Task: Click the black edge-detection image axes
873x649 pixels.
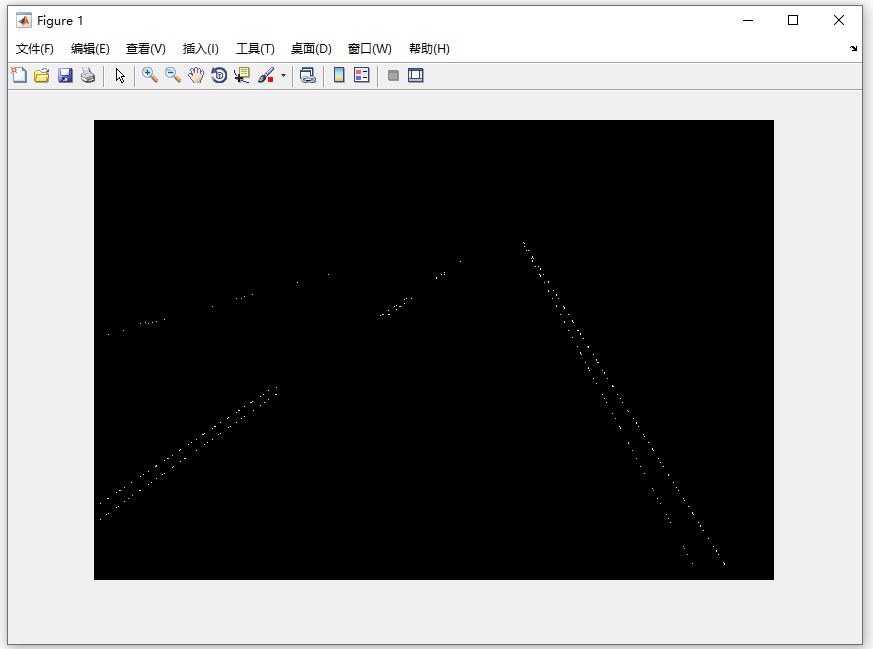Action: [x=434, y=350]
